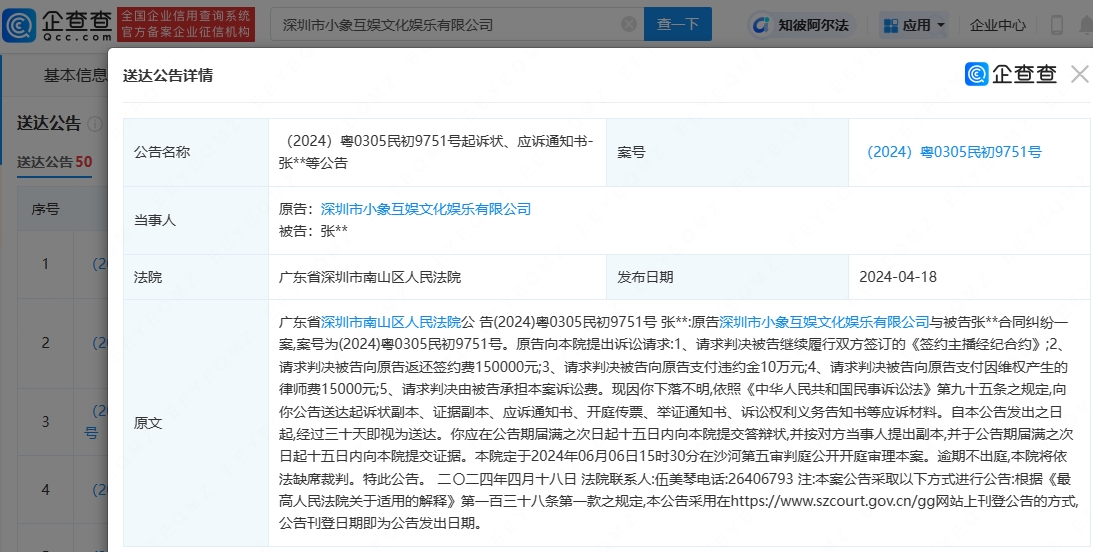The image size is (1093, 552).
Task: Click row number 2 in background list
Action: 45,343
